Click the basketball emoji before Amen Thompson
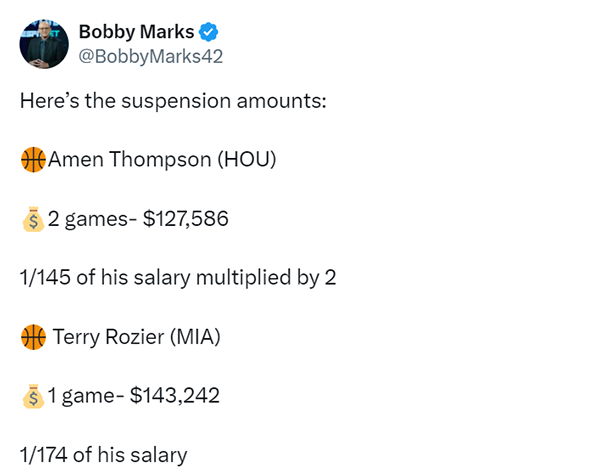The image size is (600, 468). click(33, 160)
